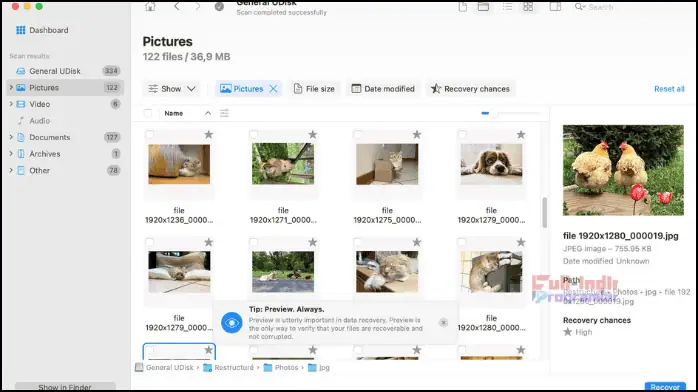Check the sleeping cat photo checkbox
The image size is (698, 392).
(x=357, y=242)
